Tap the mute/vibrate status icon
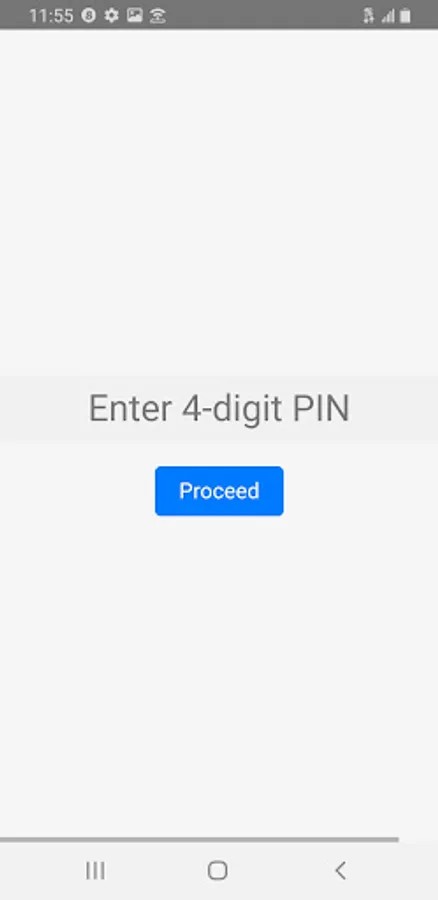 [369, 16]
